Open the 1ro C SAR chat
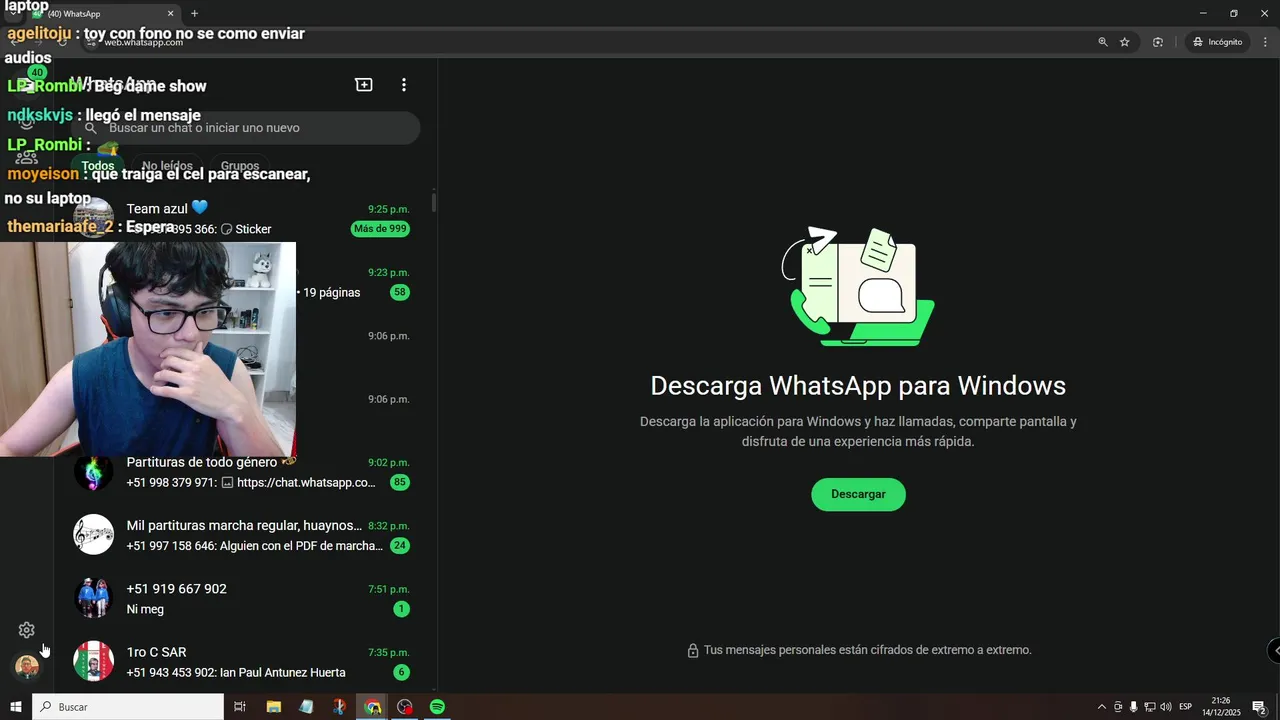 coord(245,661)
